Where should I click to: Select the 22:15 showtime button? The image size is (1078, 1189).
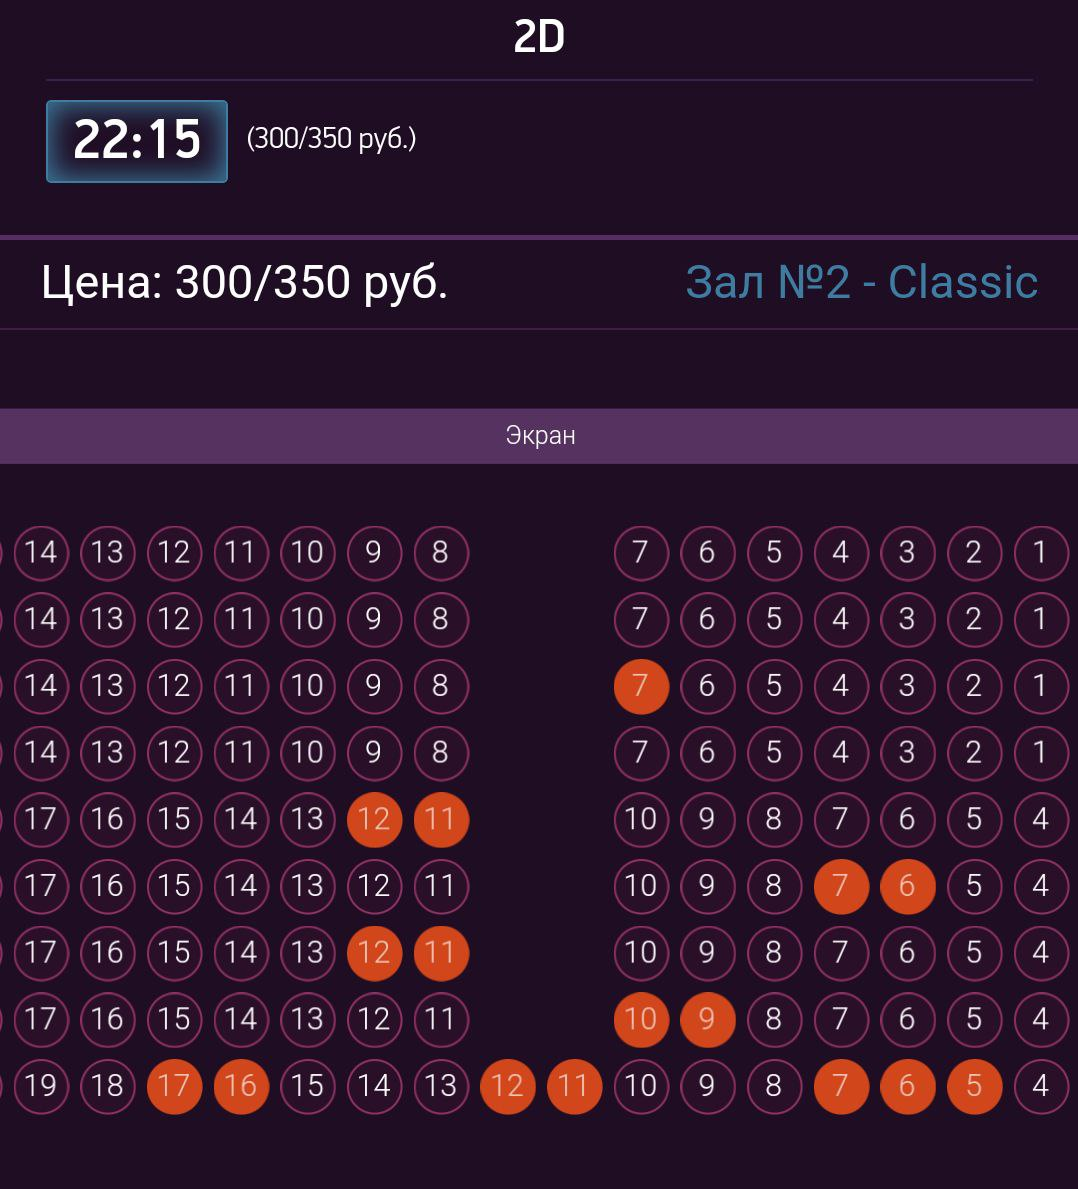pos(136,141)
